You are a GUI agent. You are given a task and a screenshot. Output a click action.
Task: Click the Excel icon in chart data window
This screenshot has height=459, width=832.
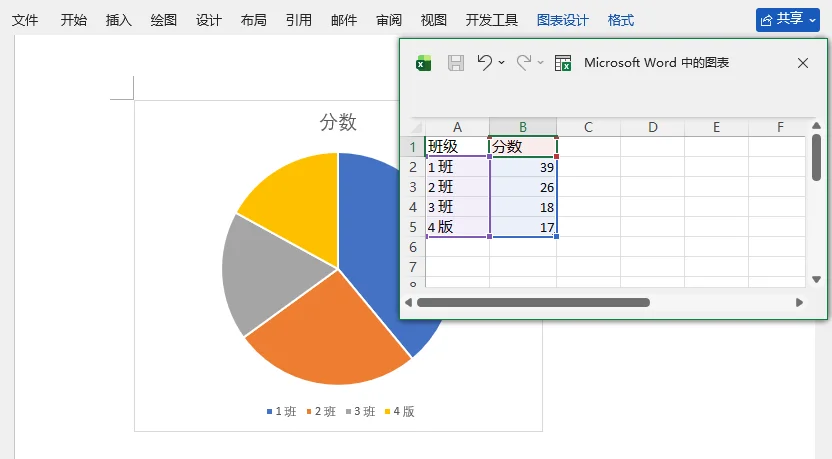(x=423, y=63)
